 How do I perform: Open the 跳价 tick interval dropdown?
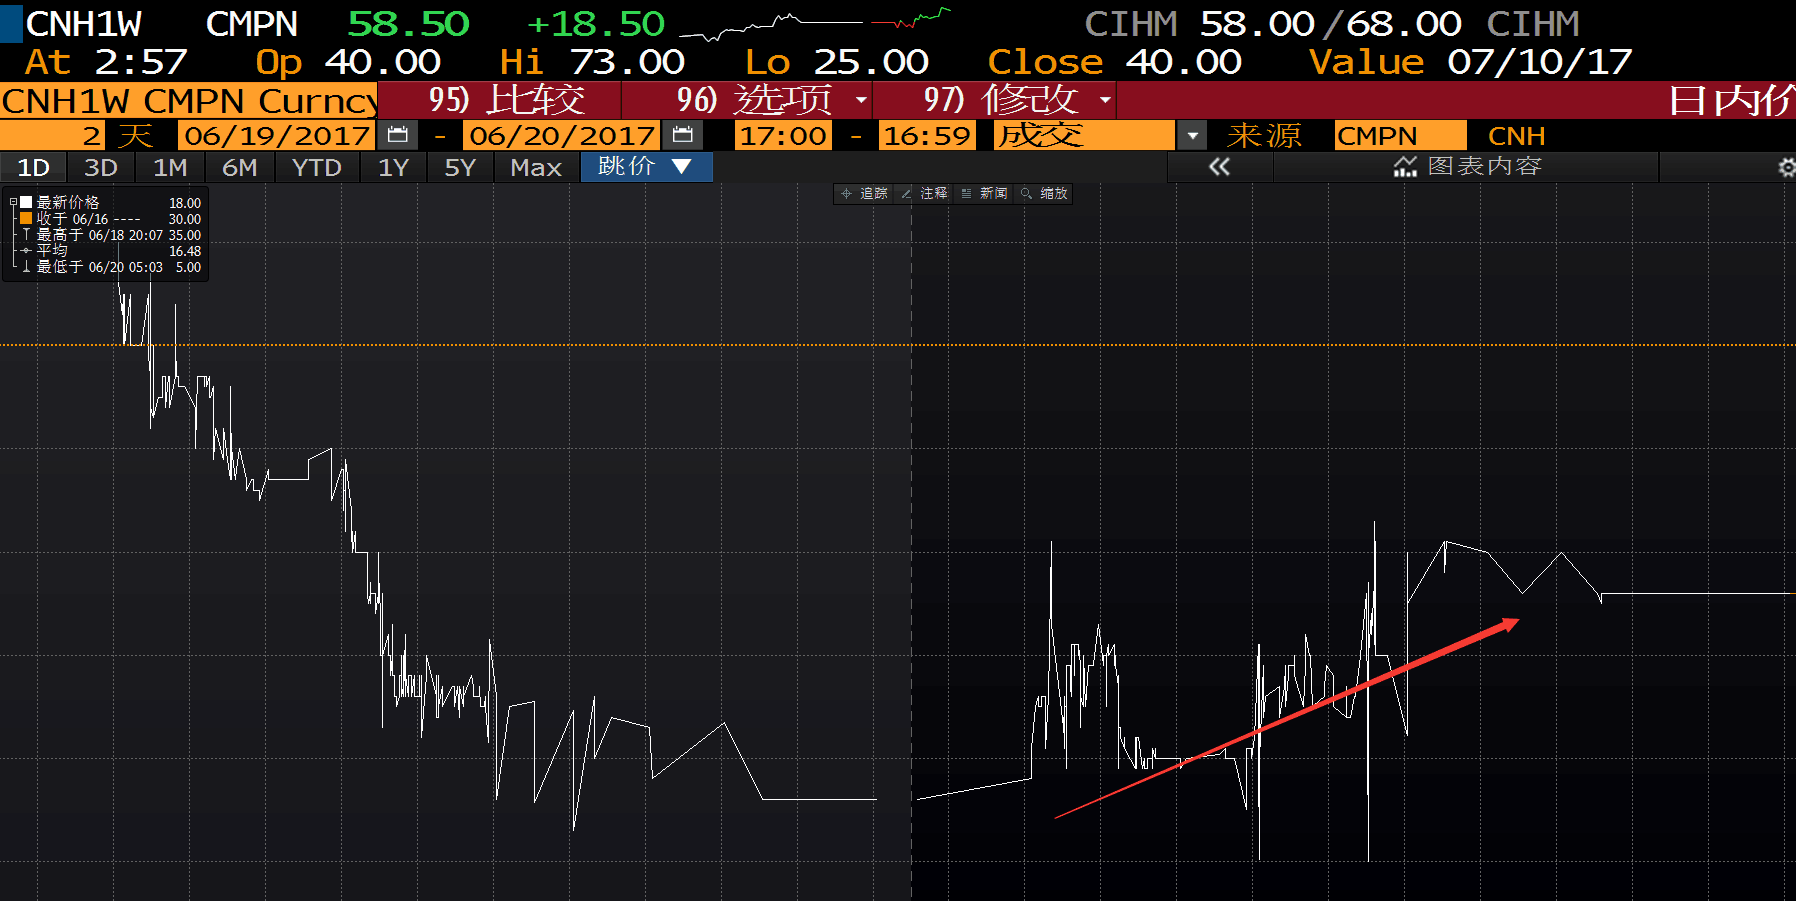point(646,167)
